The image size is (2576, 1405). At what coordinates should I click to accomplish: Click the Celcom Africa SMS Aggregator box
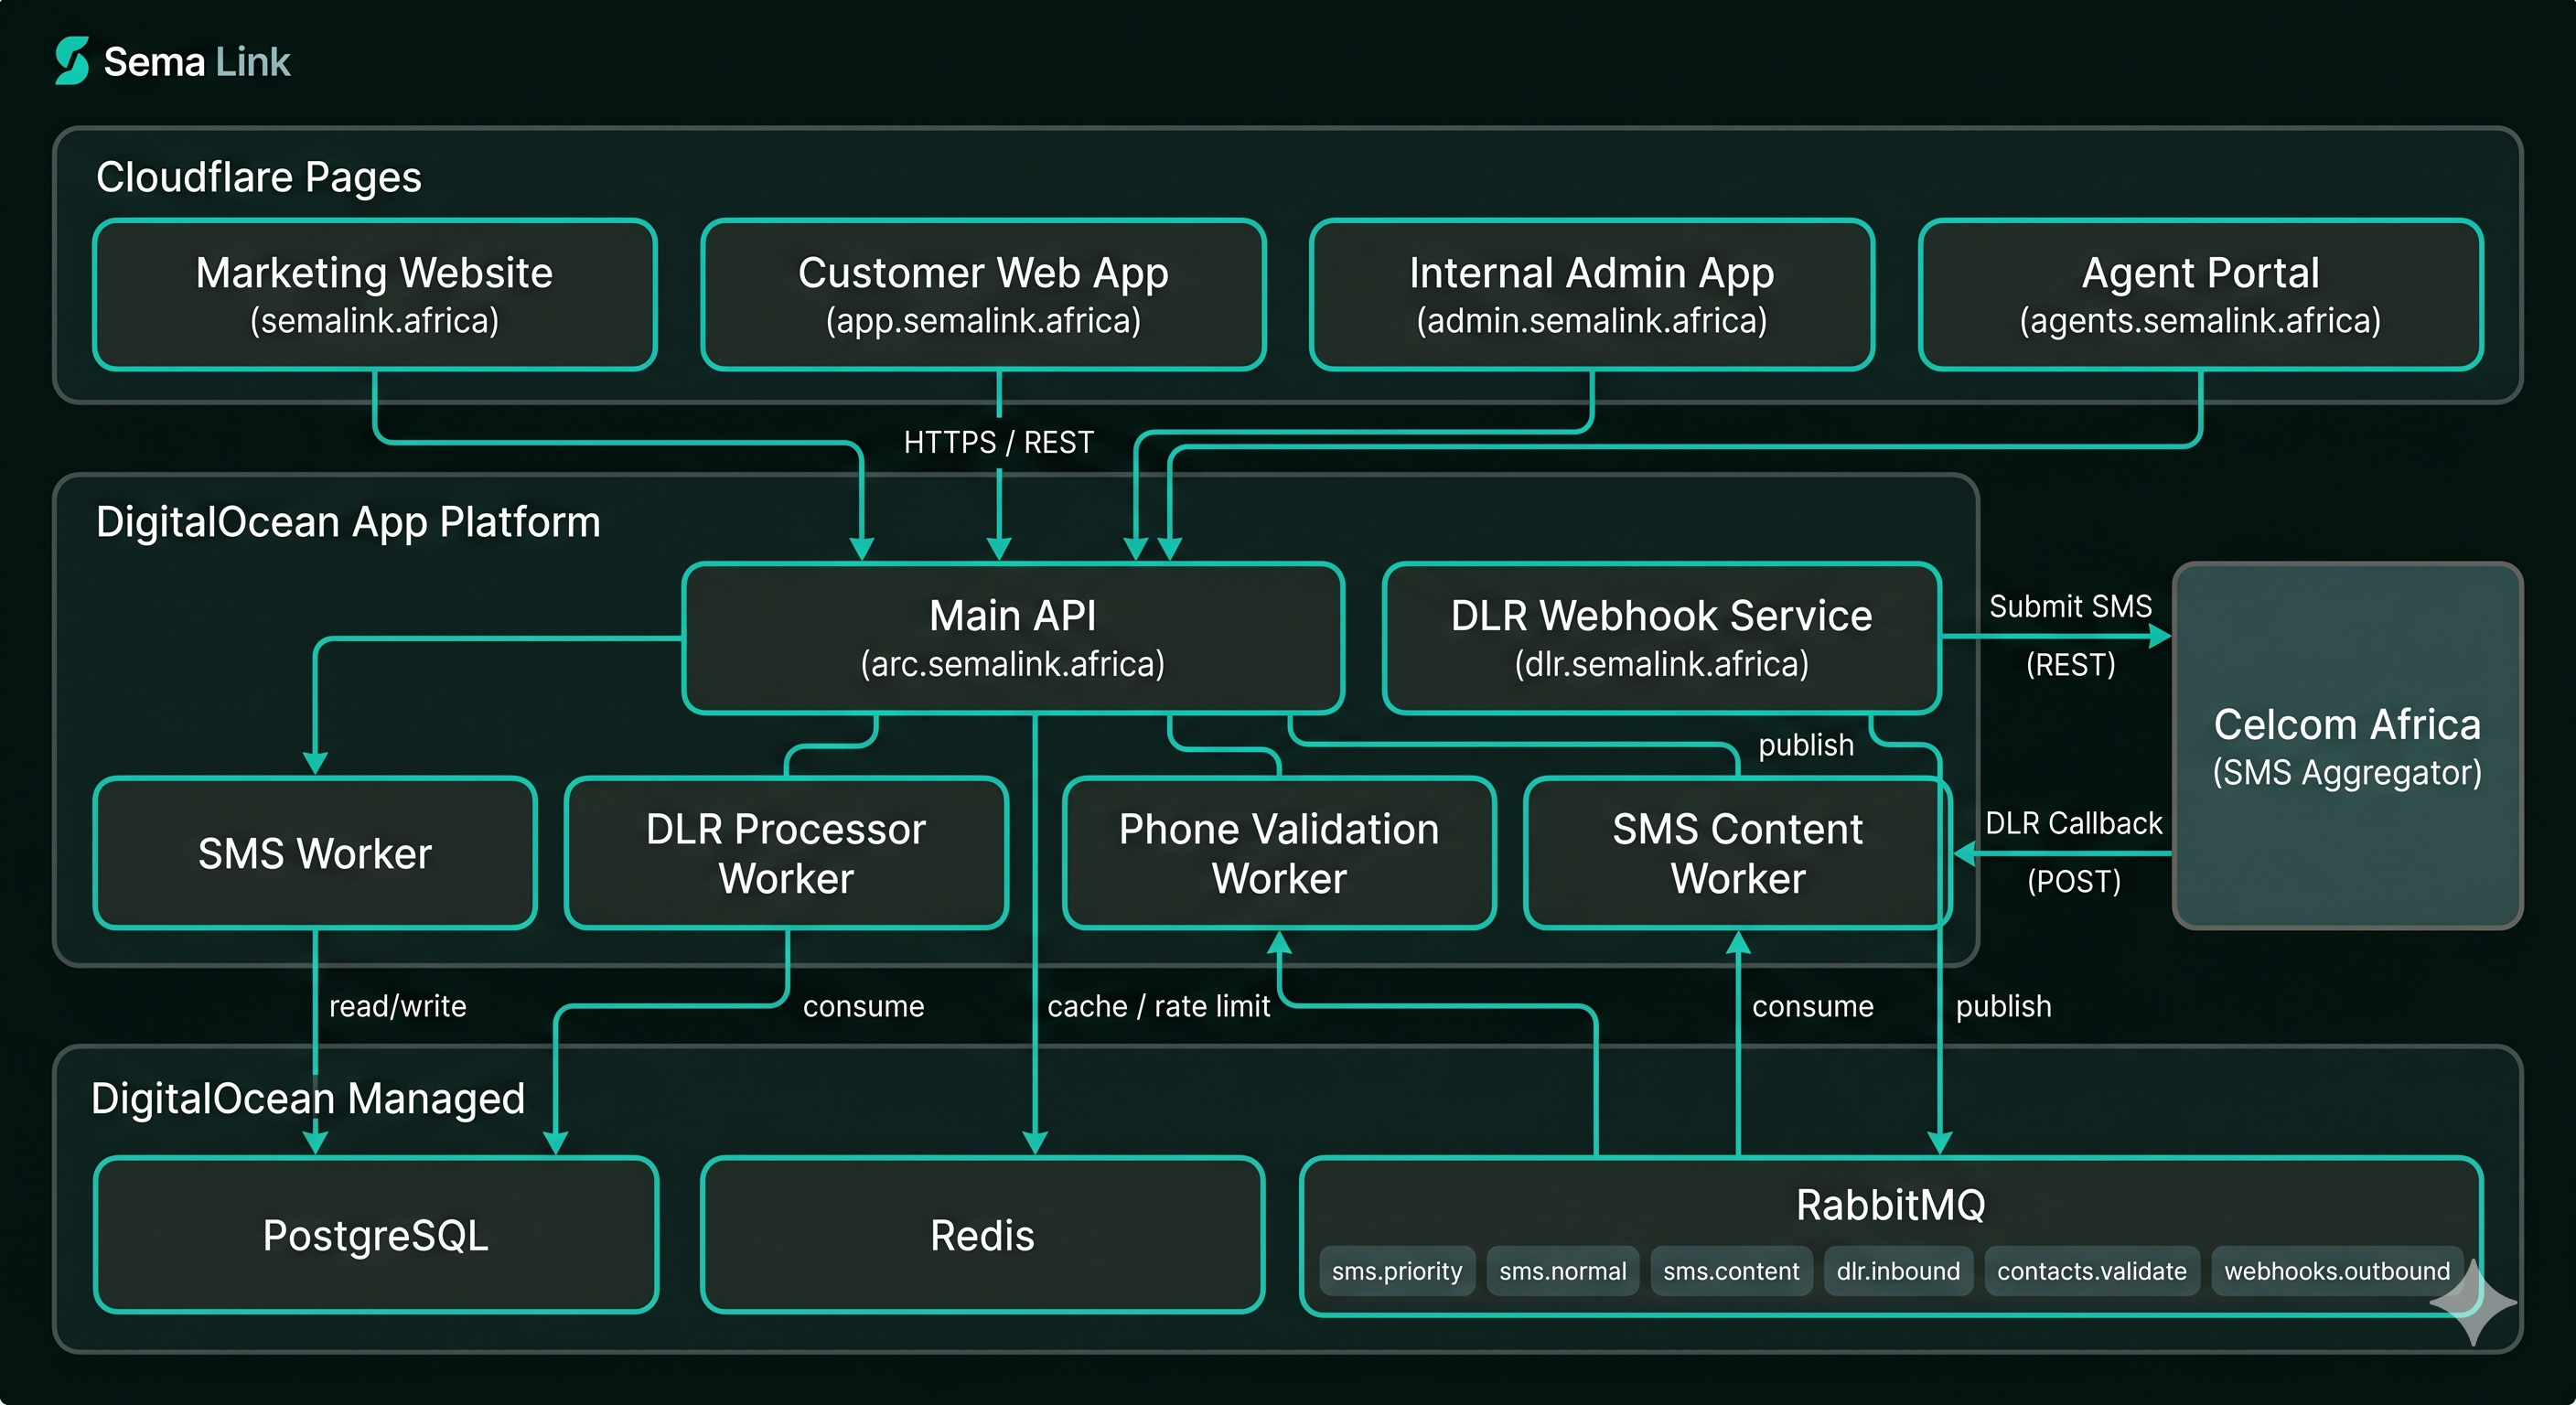click(2347, 746)
